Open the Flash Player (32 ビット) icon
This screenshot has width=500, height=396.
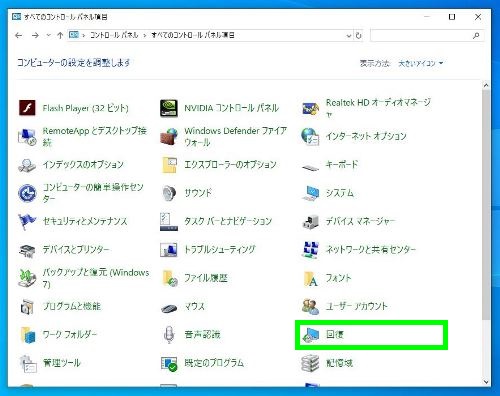27,108
